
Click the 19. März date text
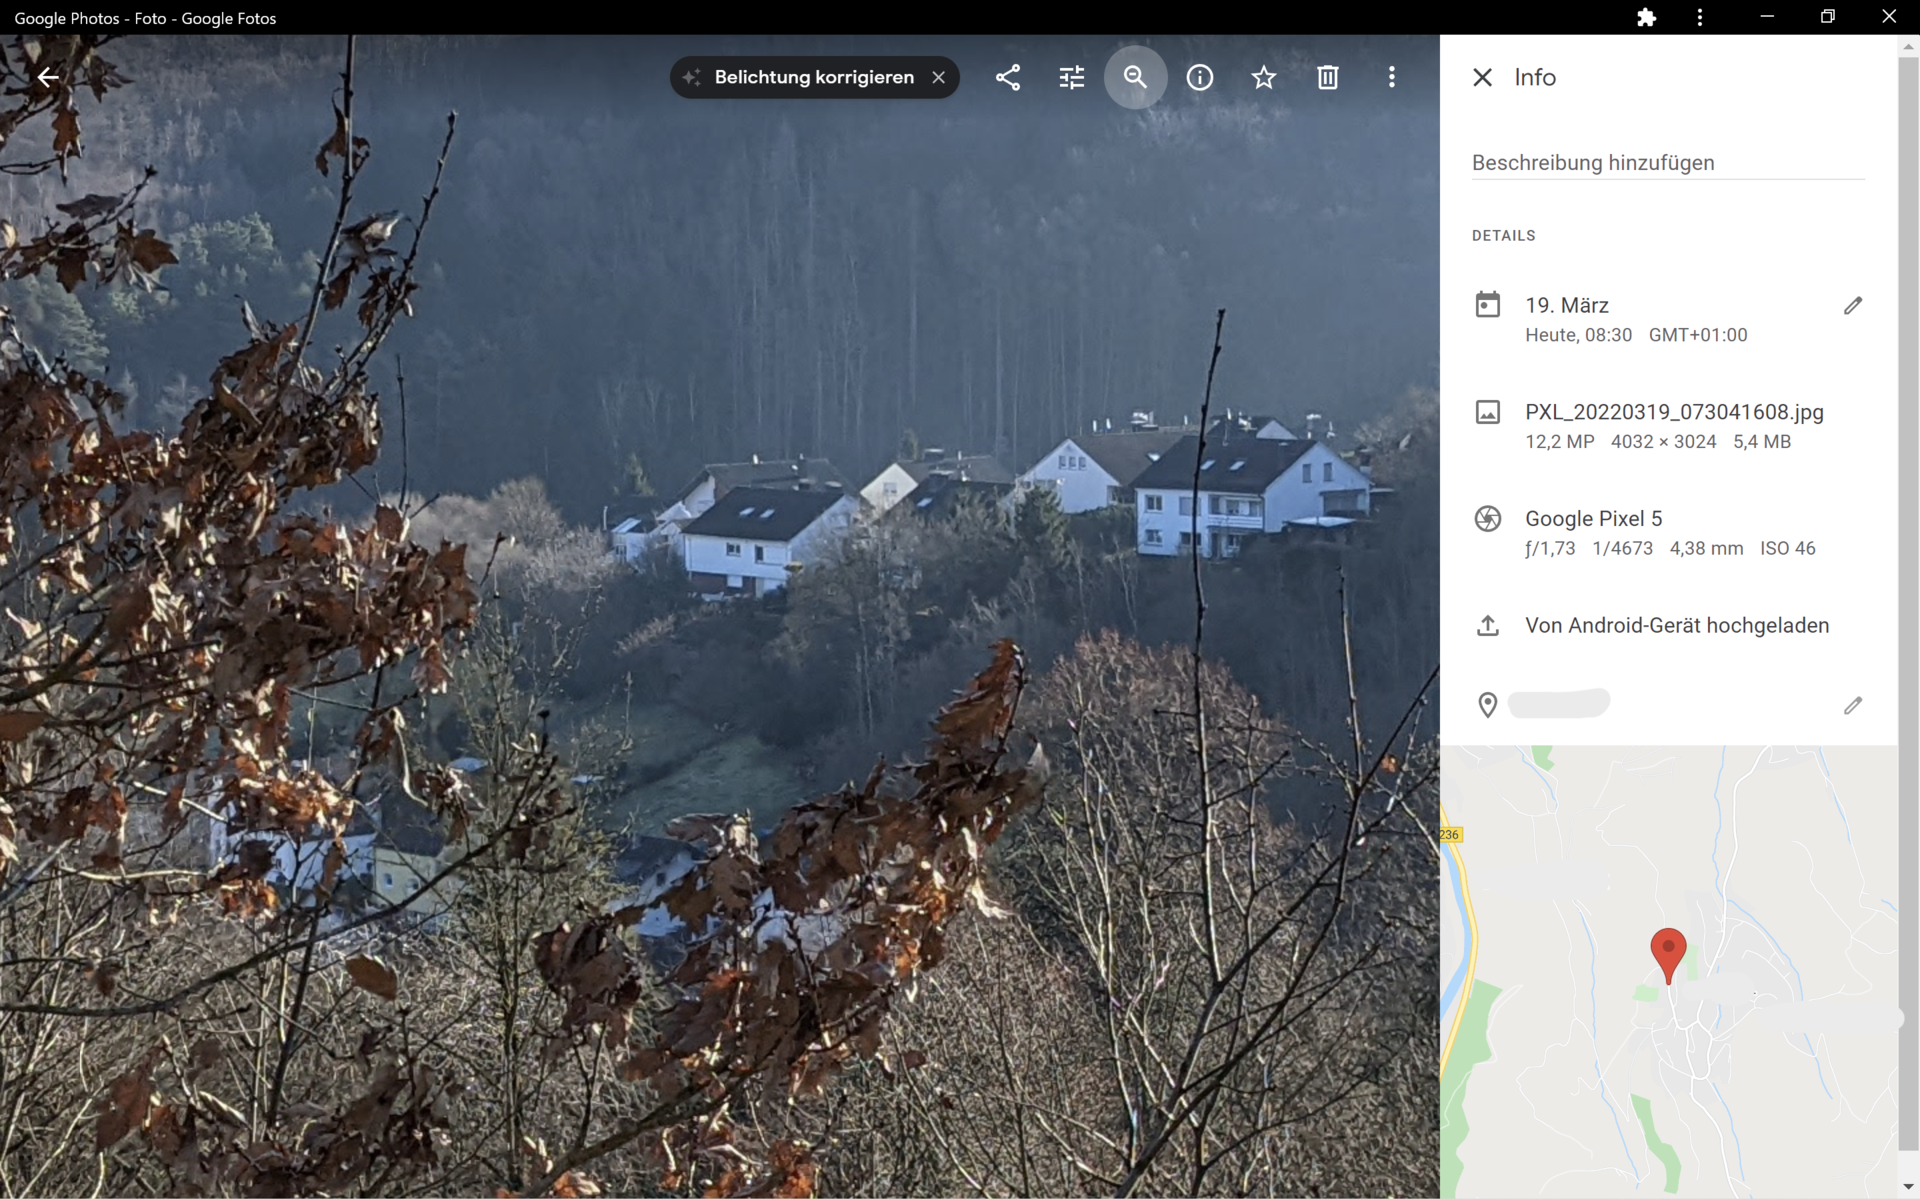coord(1567,305)
